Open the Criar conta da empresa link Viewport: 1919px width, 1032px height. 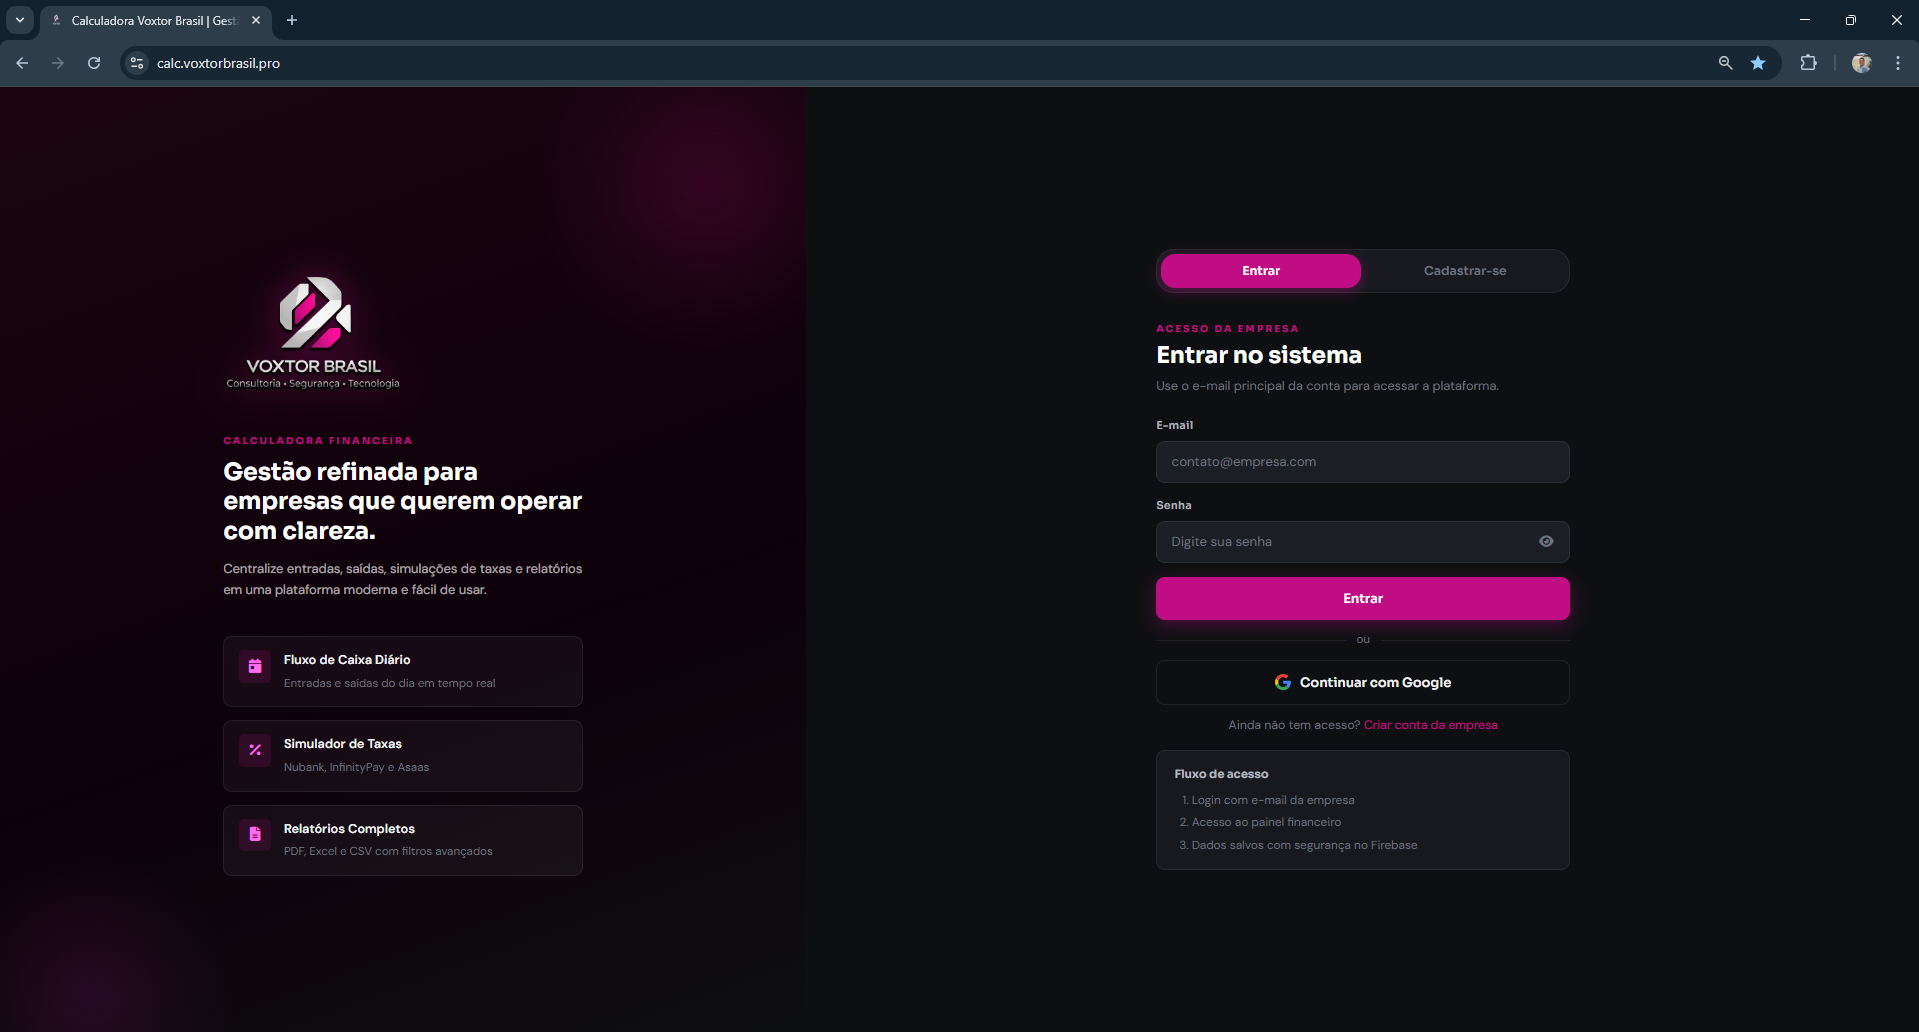1430,725
